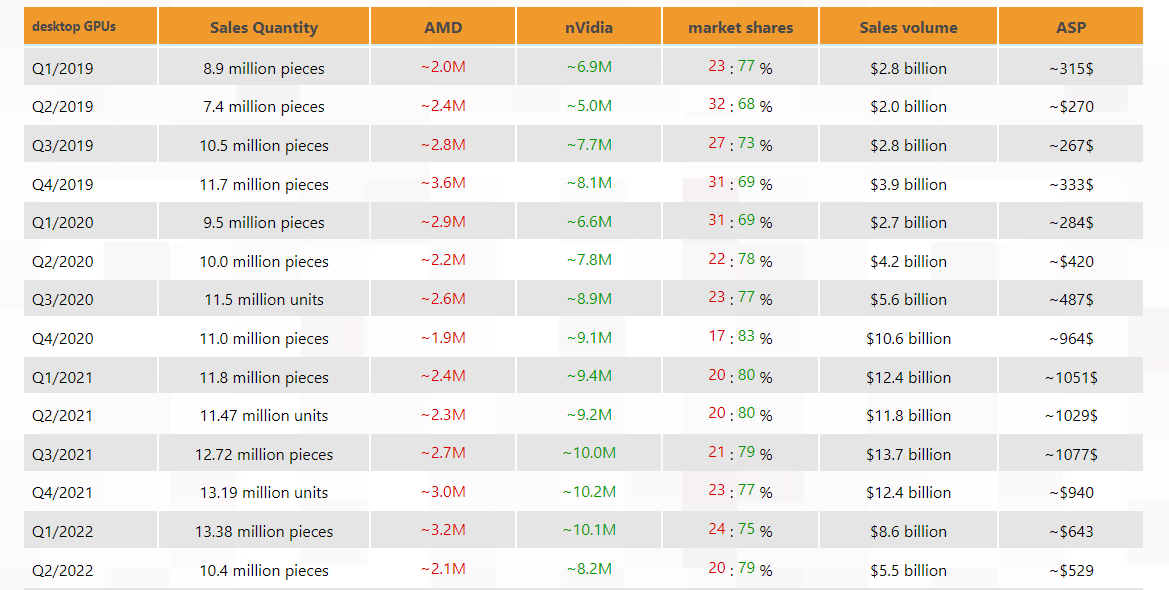This screenshot has height=590, width=1169.
Task: Select the Q4/2020 quarter cell
Action: click(x=62, y=339)
